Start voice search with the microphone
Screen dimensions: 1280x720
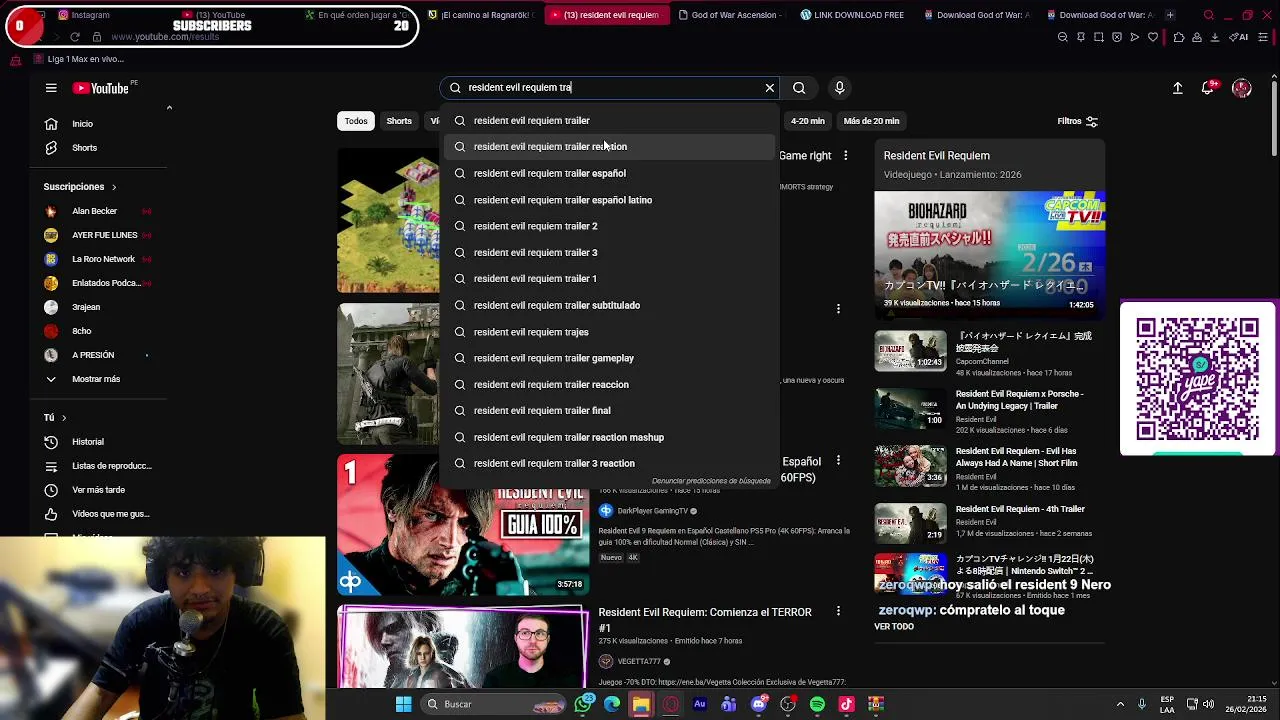click(x=840, y=88)
